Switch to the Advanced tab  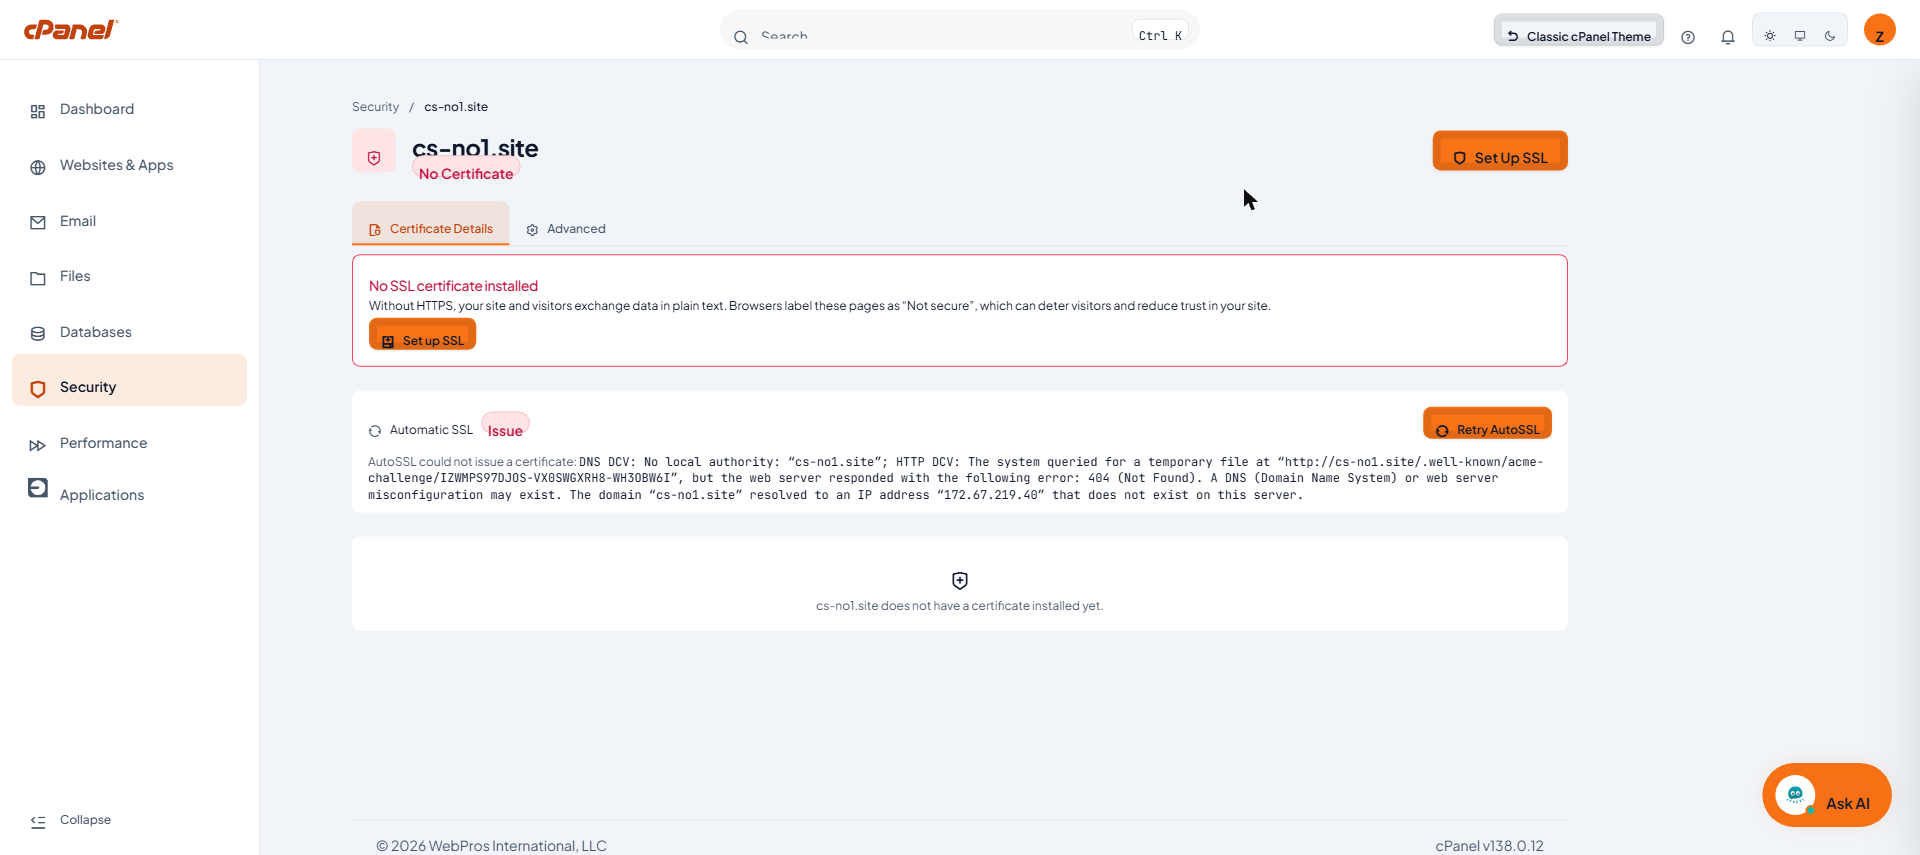(566, 229)
